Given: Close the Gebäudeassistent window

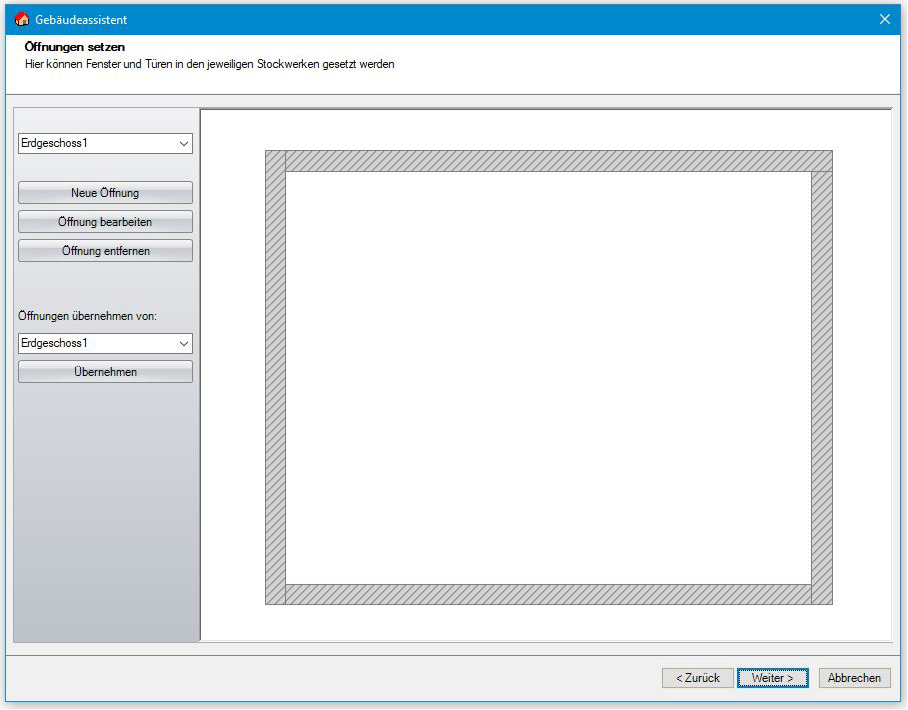Looking at the screenshot, I should [884, 19].
